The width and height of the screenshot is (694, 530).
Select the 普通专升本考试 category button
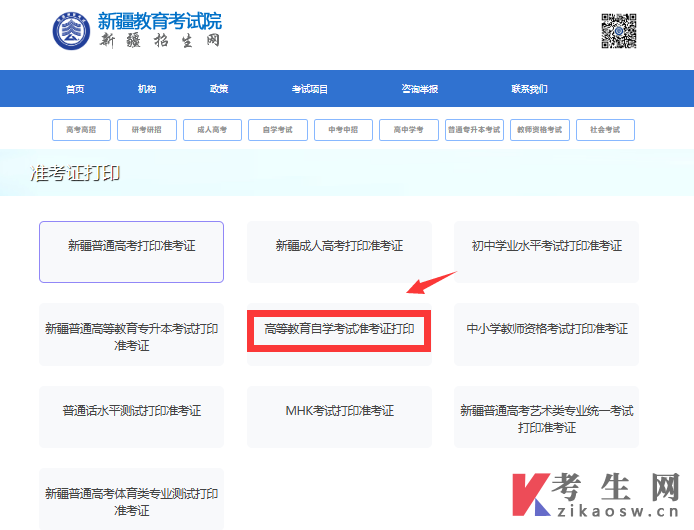tap(474, 130)
